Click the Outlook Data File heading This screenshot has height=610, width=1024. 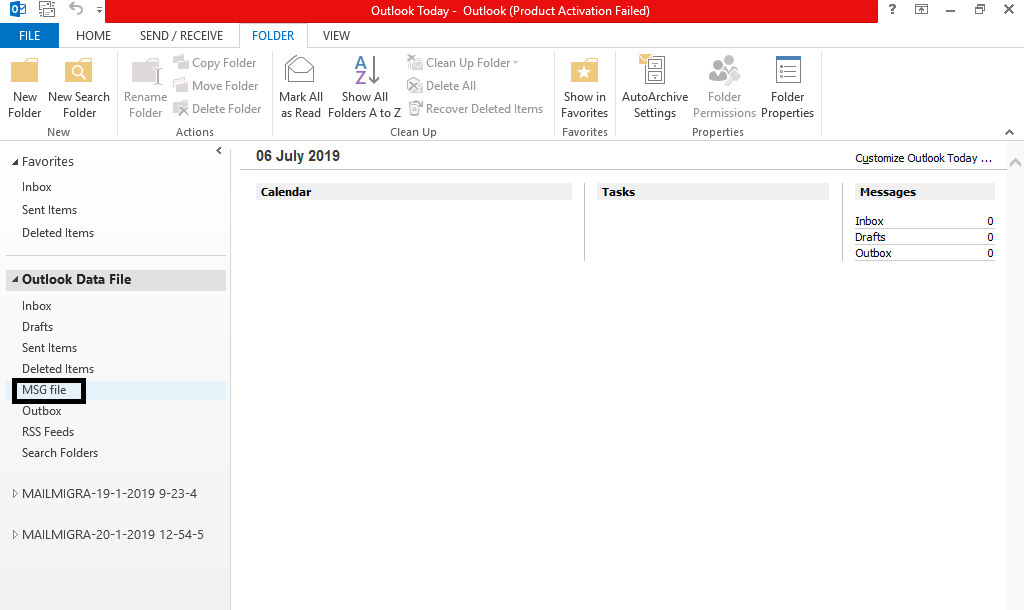pyautogui.click(x=76, y=280)
